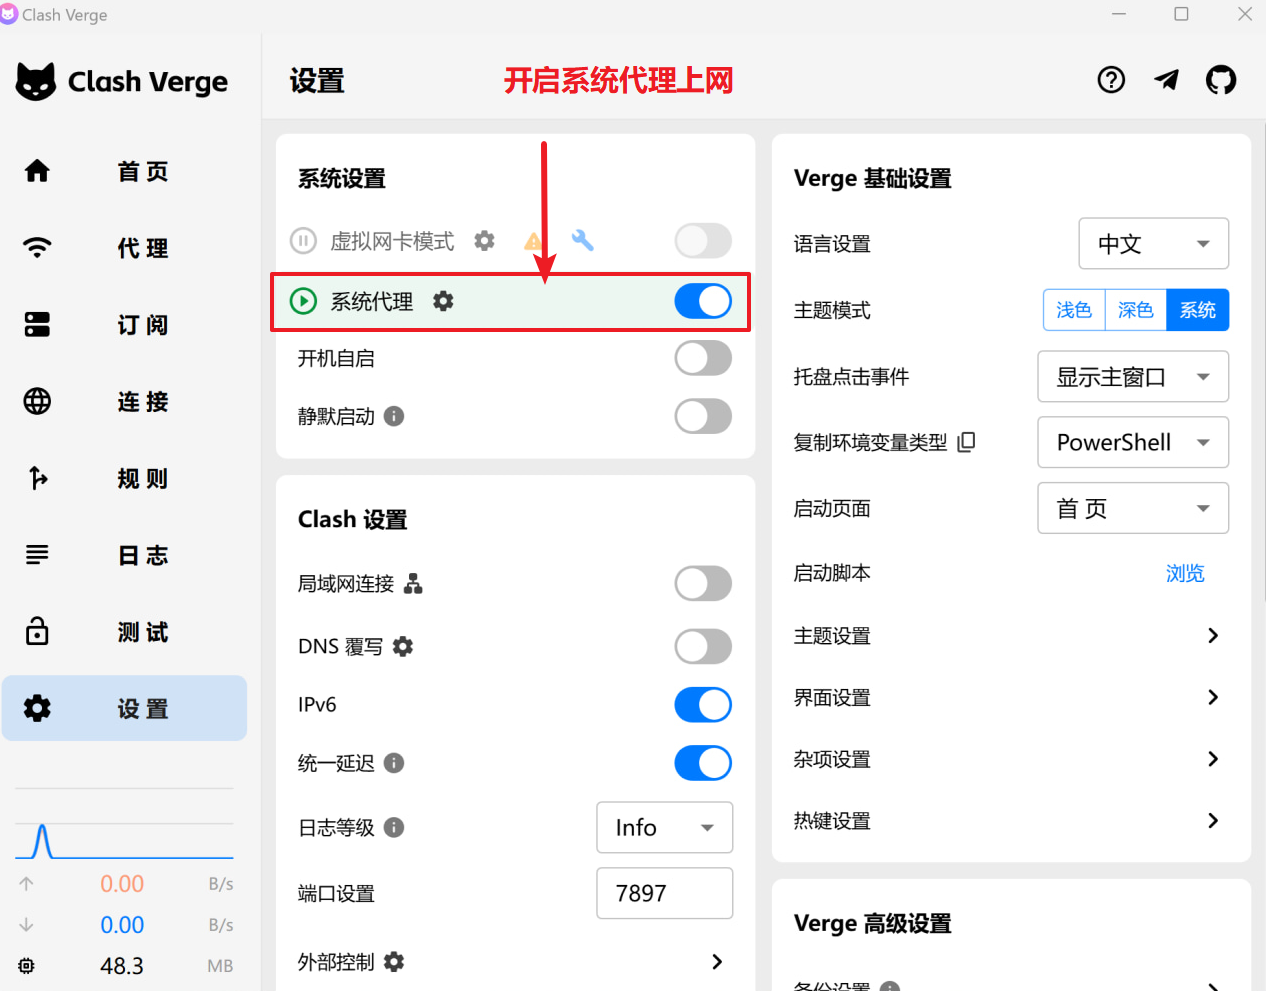Open system proxy gear settings

click(x=443, y=301)
